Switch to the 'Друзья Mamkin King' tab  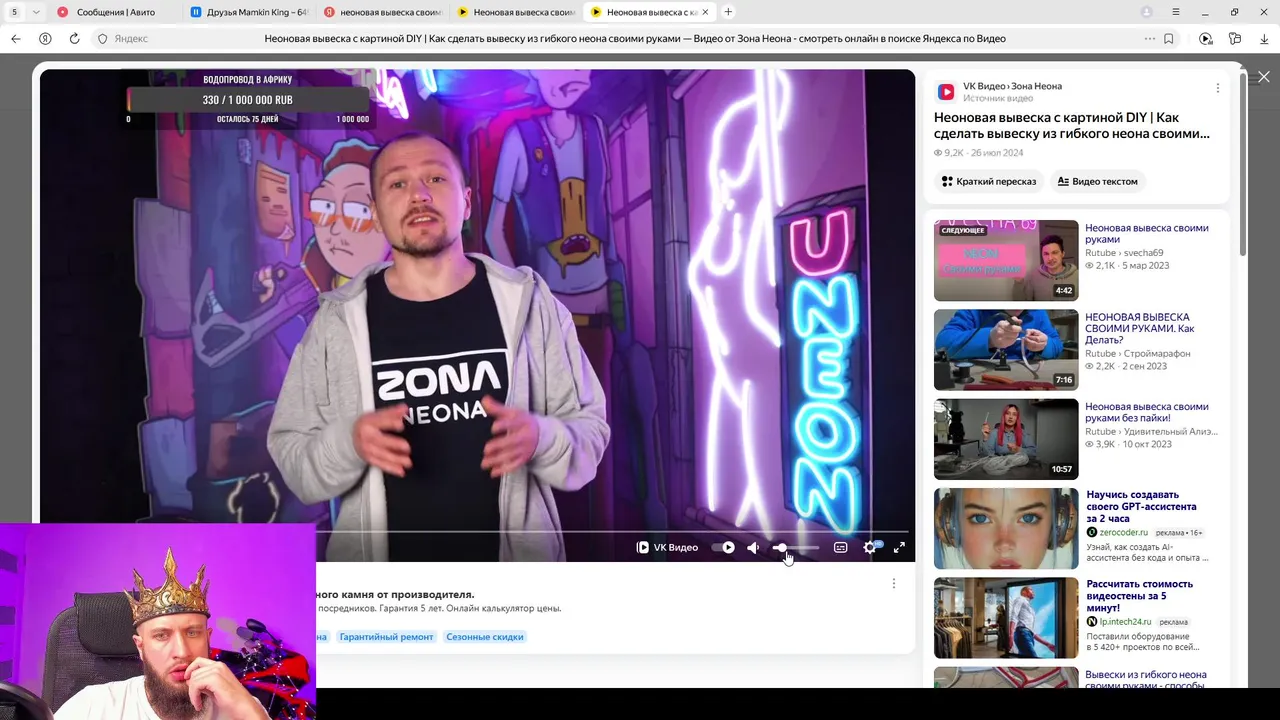pyautogui.click(x=248, y=12)
